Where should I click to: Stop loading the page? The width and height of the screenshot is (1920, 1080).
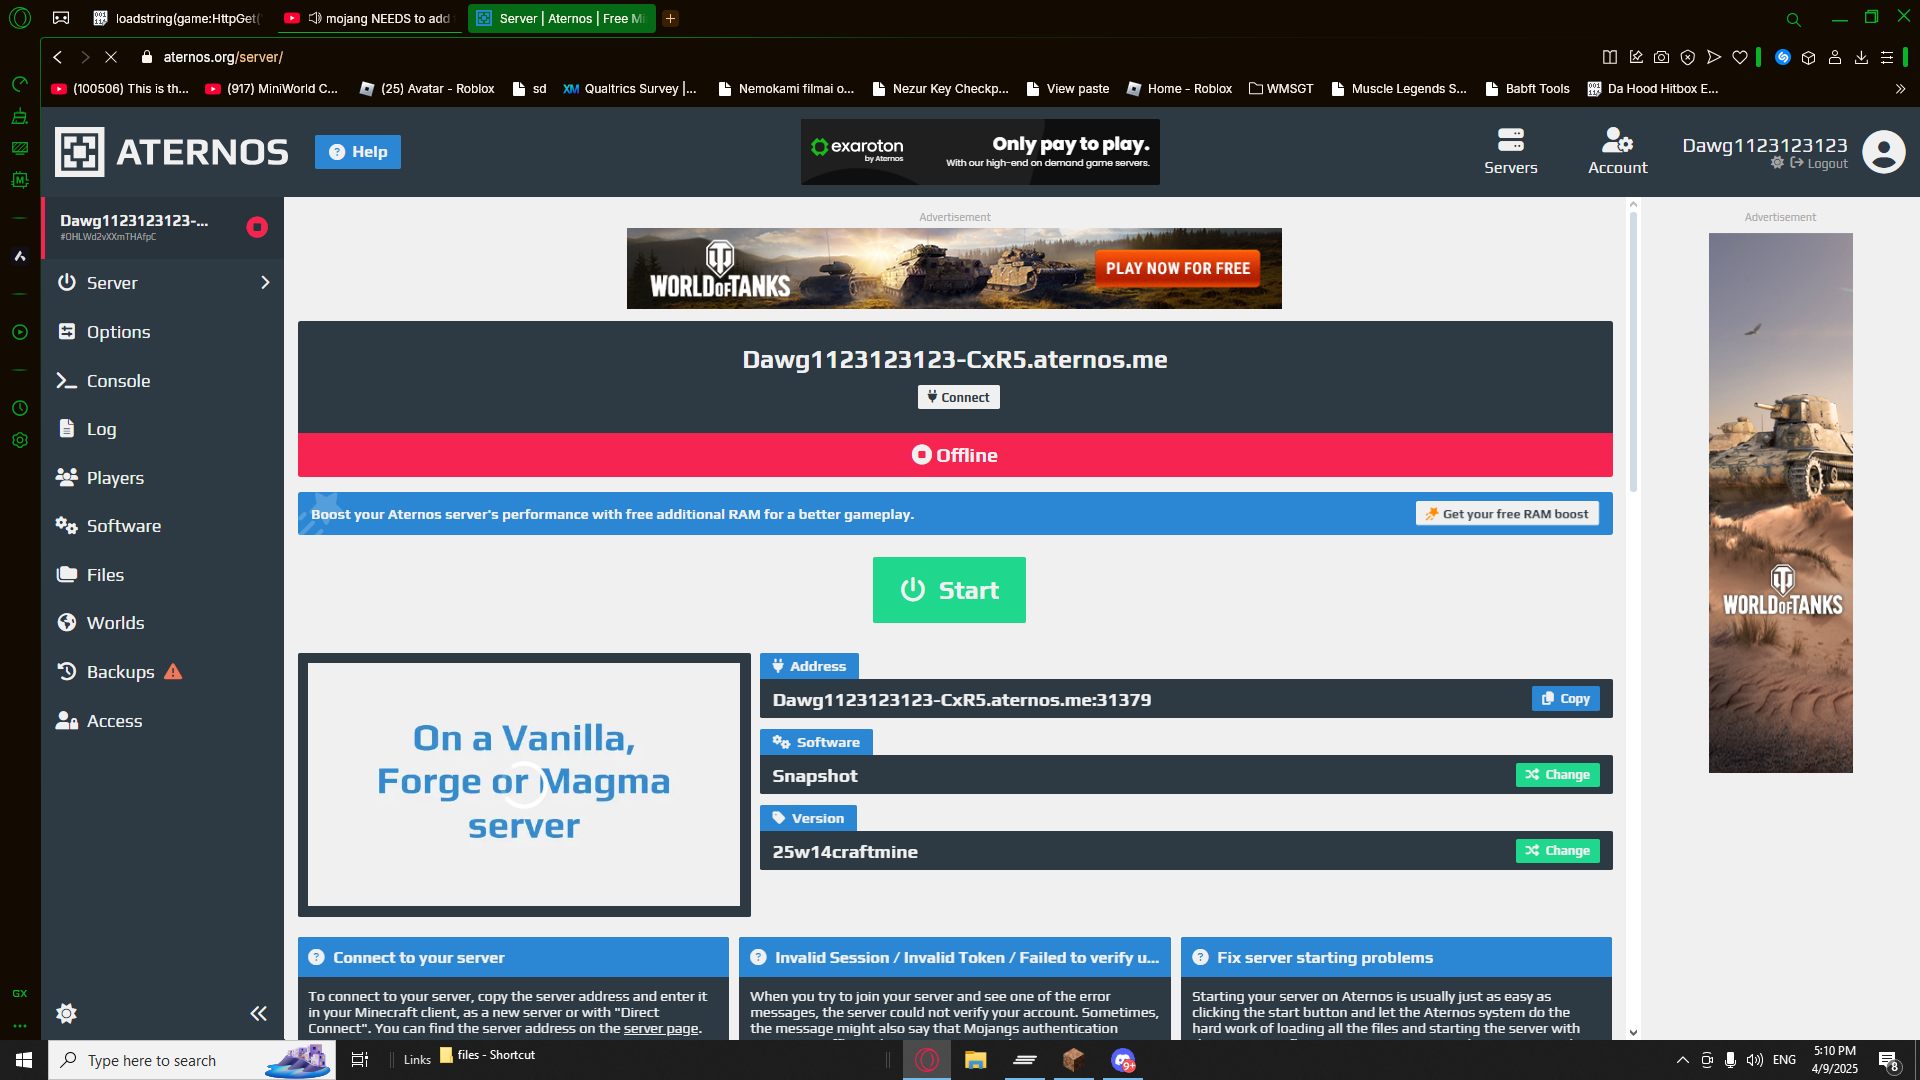[111, 57]
